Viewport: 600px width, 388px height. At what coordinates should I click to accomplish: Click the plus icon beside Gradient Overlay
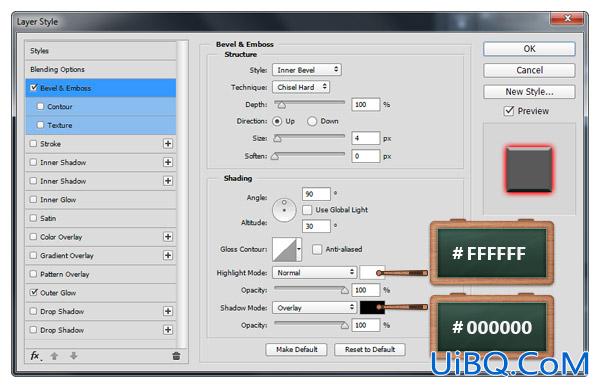pos(168,255)
